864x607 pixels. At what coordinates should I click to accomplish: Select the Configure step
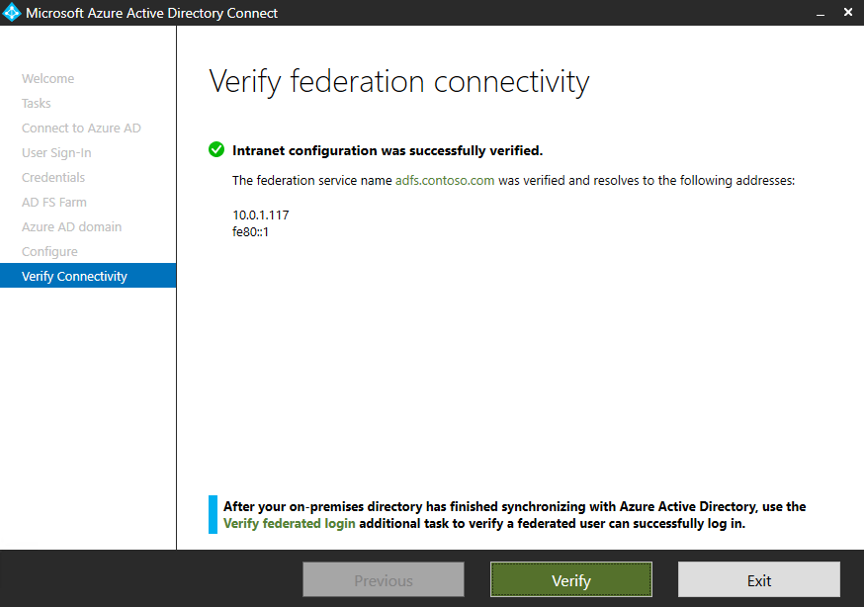coord(50,252)
